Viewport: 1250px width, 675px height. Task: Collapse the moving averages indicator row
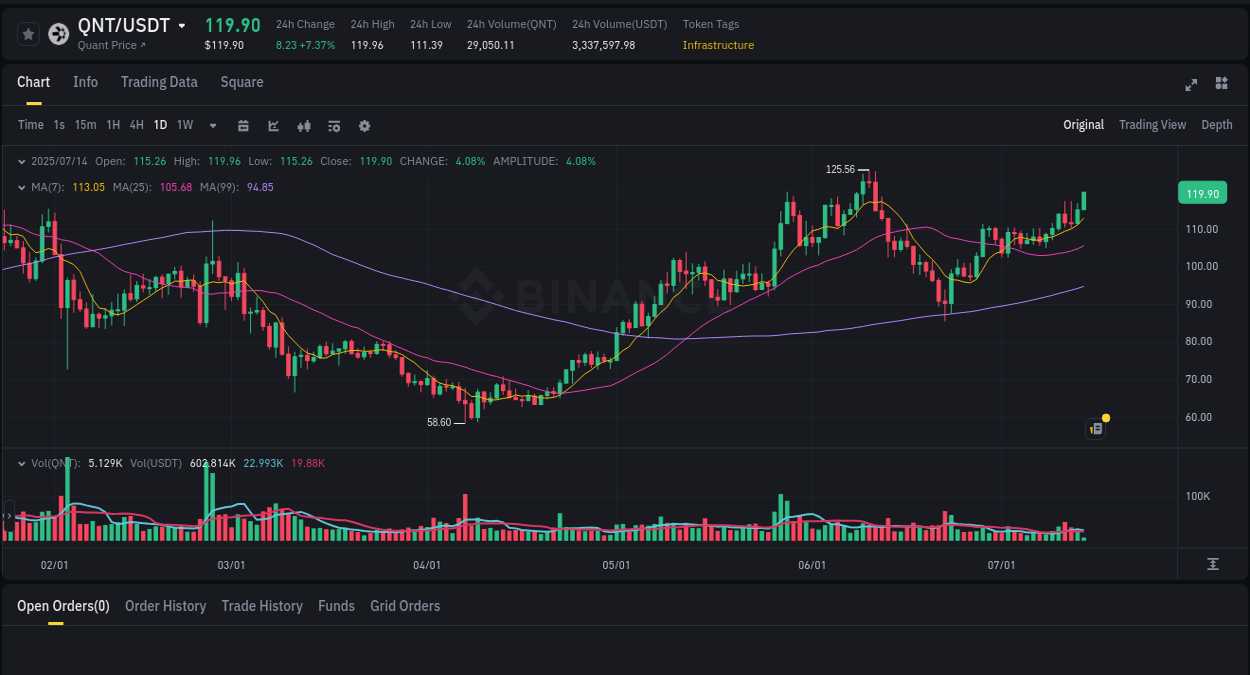[x=22, y=187]
